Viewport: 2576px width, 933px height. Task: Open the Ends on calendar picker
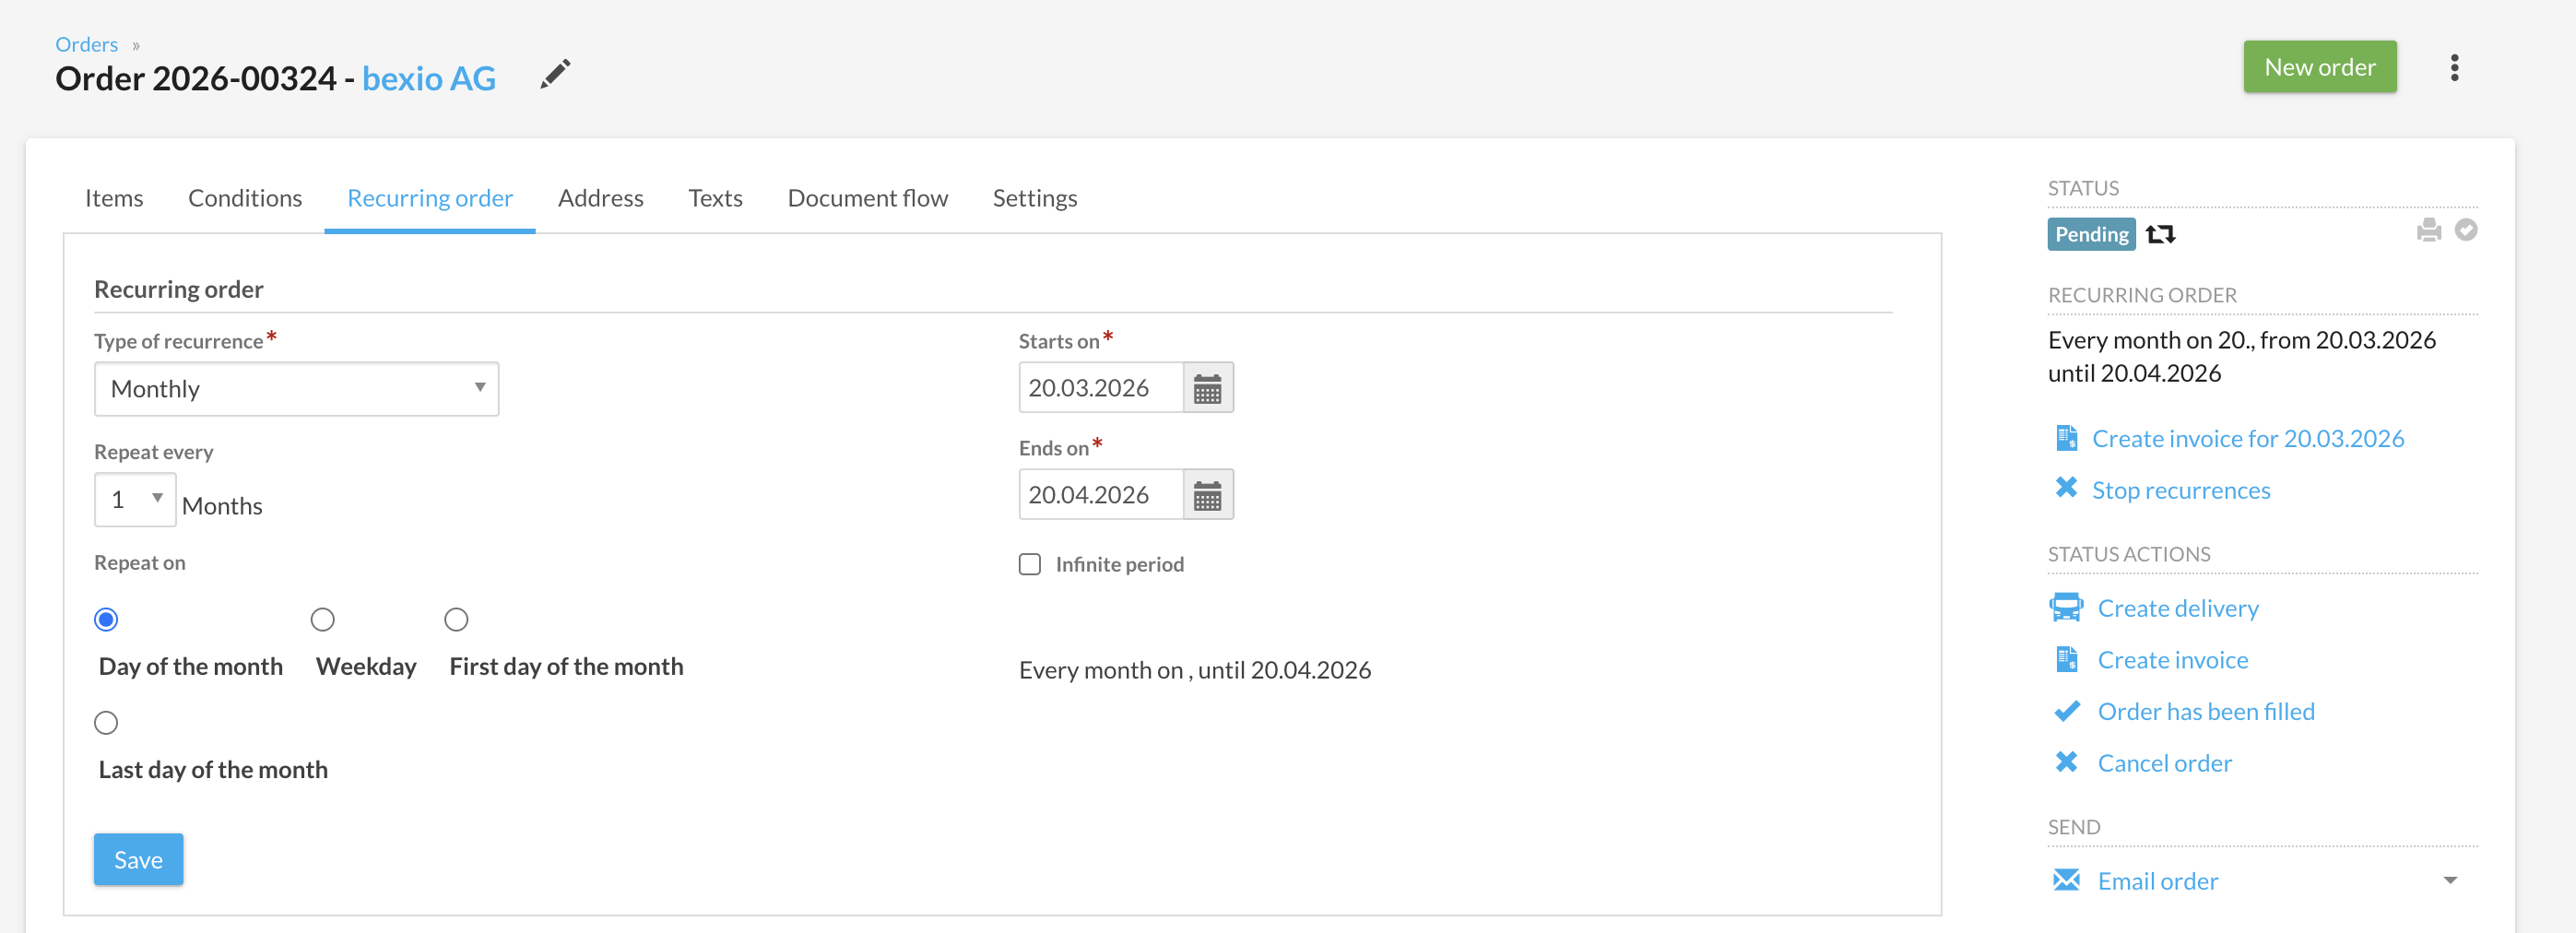click(x=1207, y=495)
